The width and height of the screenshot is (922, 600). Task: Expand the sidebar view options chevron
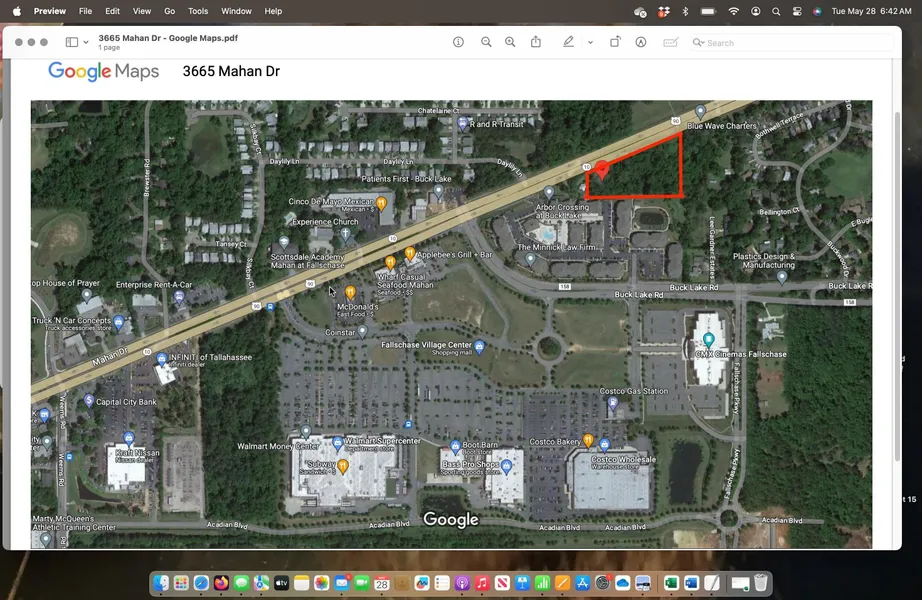coord(86,42)
